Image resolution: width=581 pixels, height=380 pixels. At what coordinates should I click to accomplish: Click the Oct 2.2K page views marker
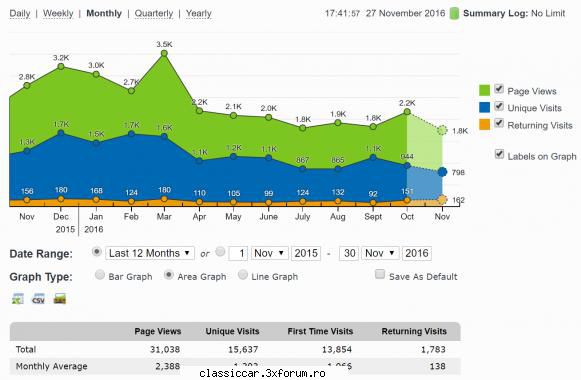407,112
